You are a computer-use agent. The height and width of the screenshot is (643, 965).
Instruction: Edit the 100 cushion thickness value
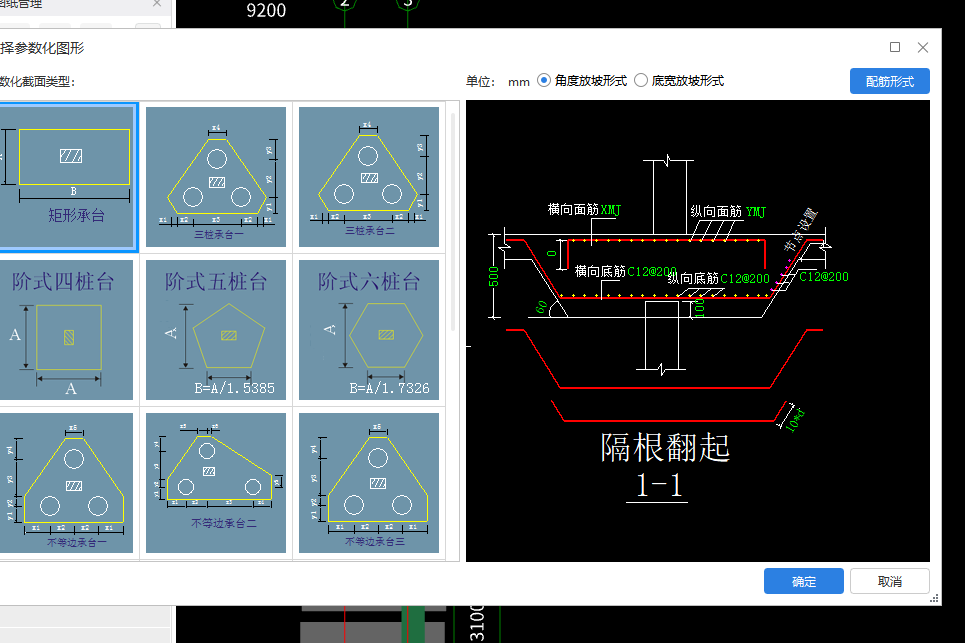point(699,308)
